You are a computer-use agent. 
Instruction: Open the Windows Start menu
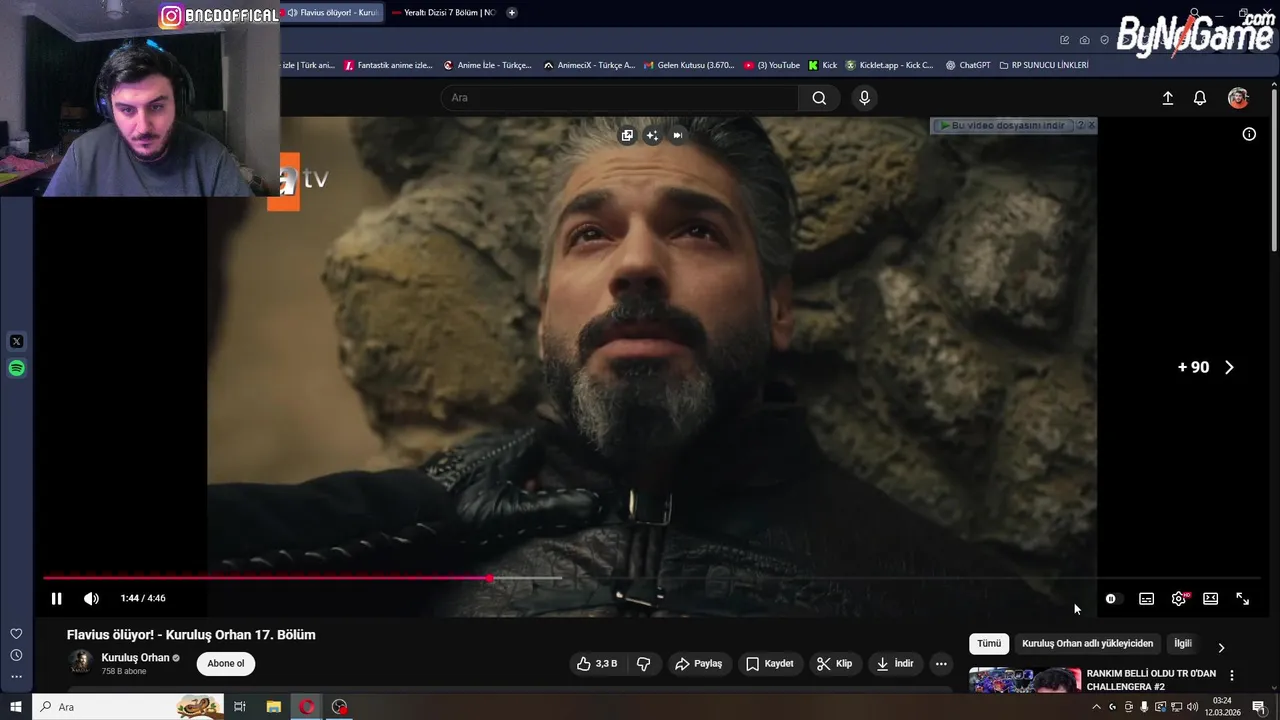click(x=16, y=707)
